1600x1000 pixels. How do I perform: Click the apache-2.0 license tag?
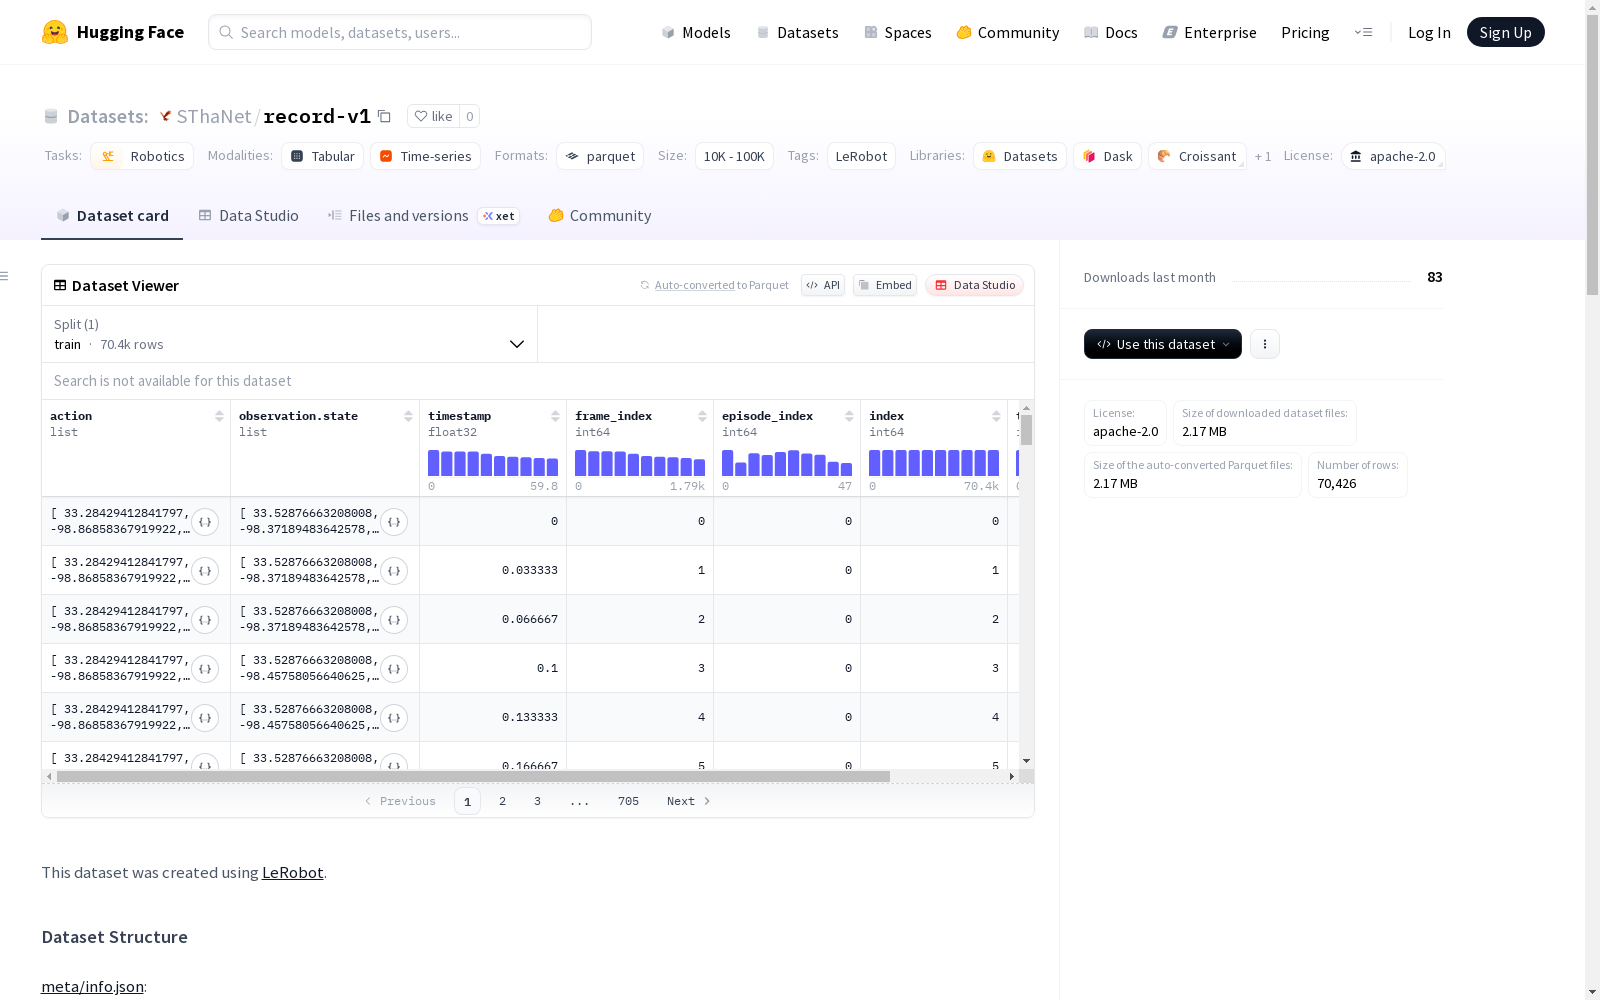1393,156
